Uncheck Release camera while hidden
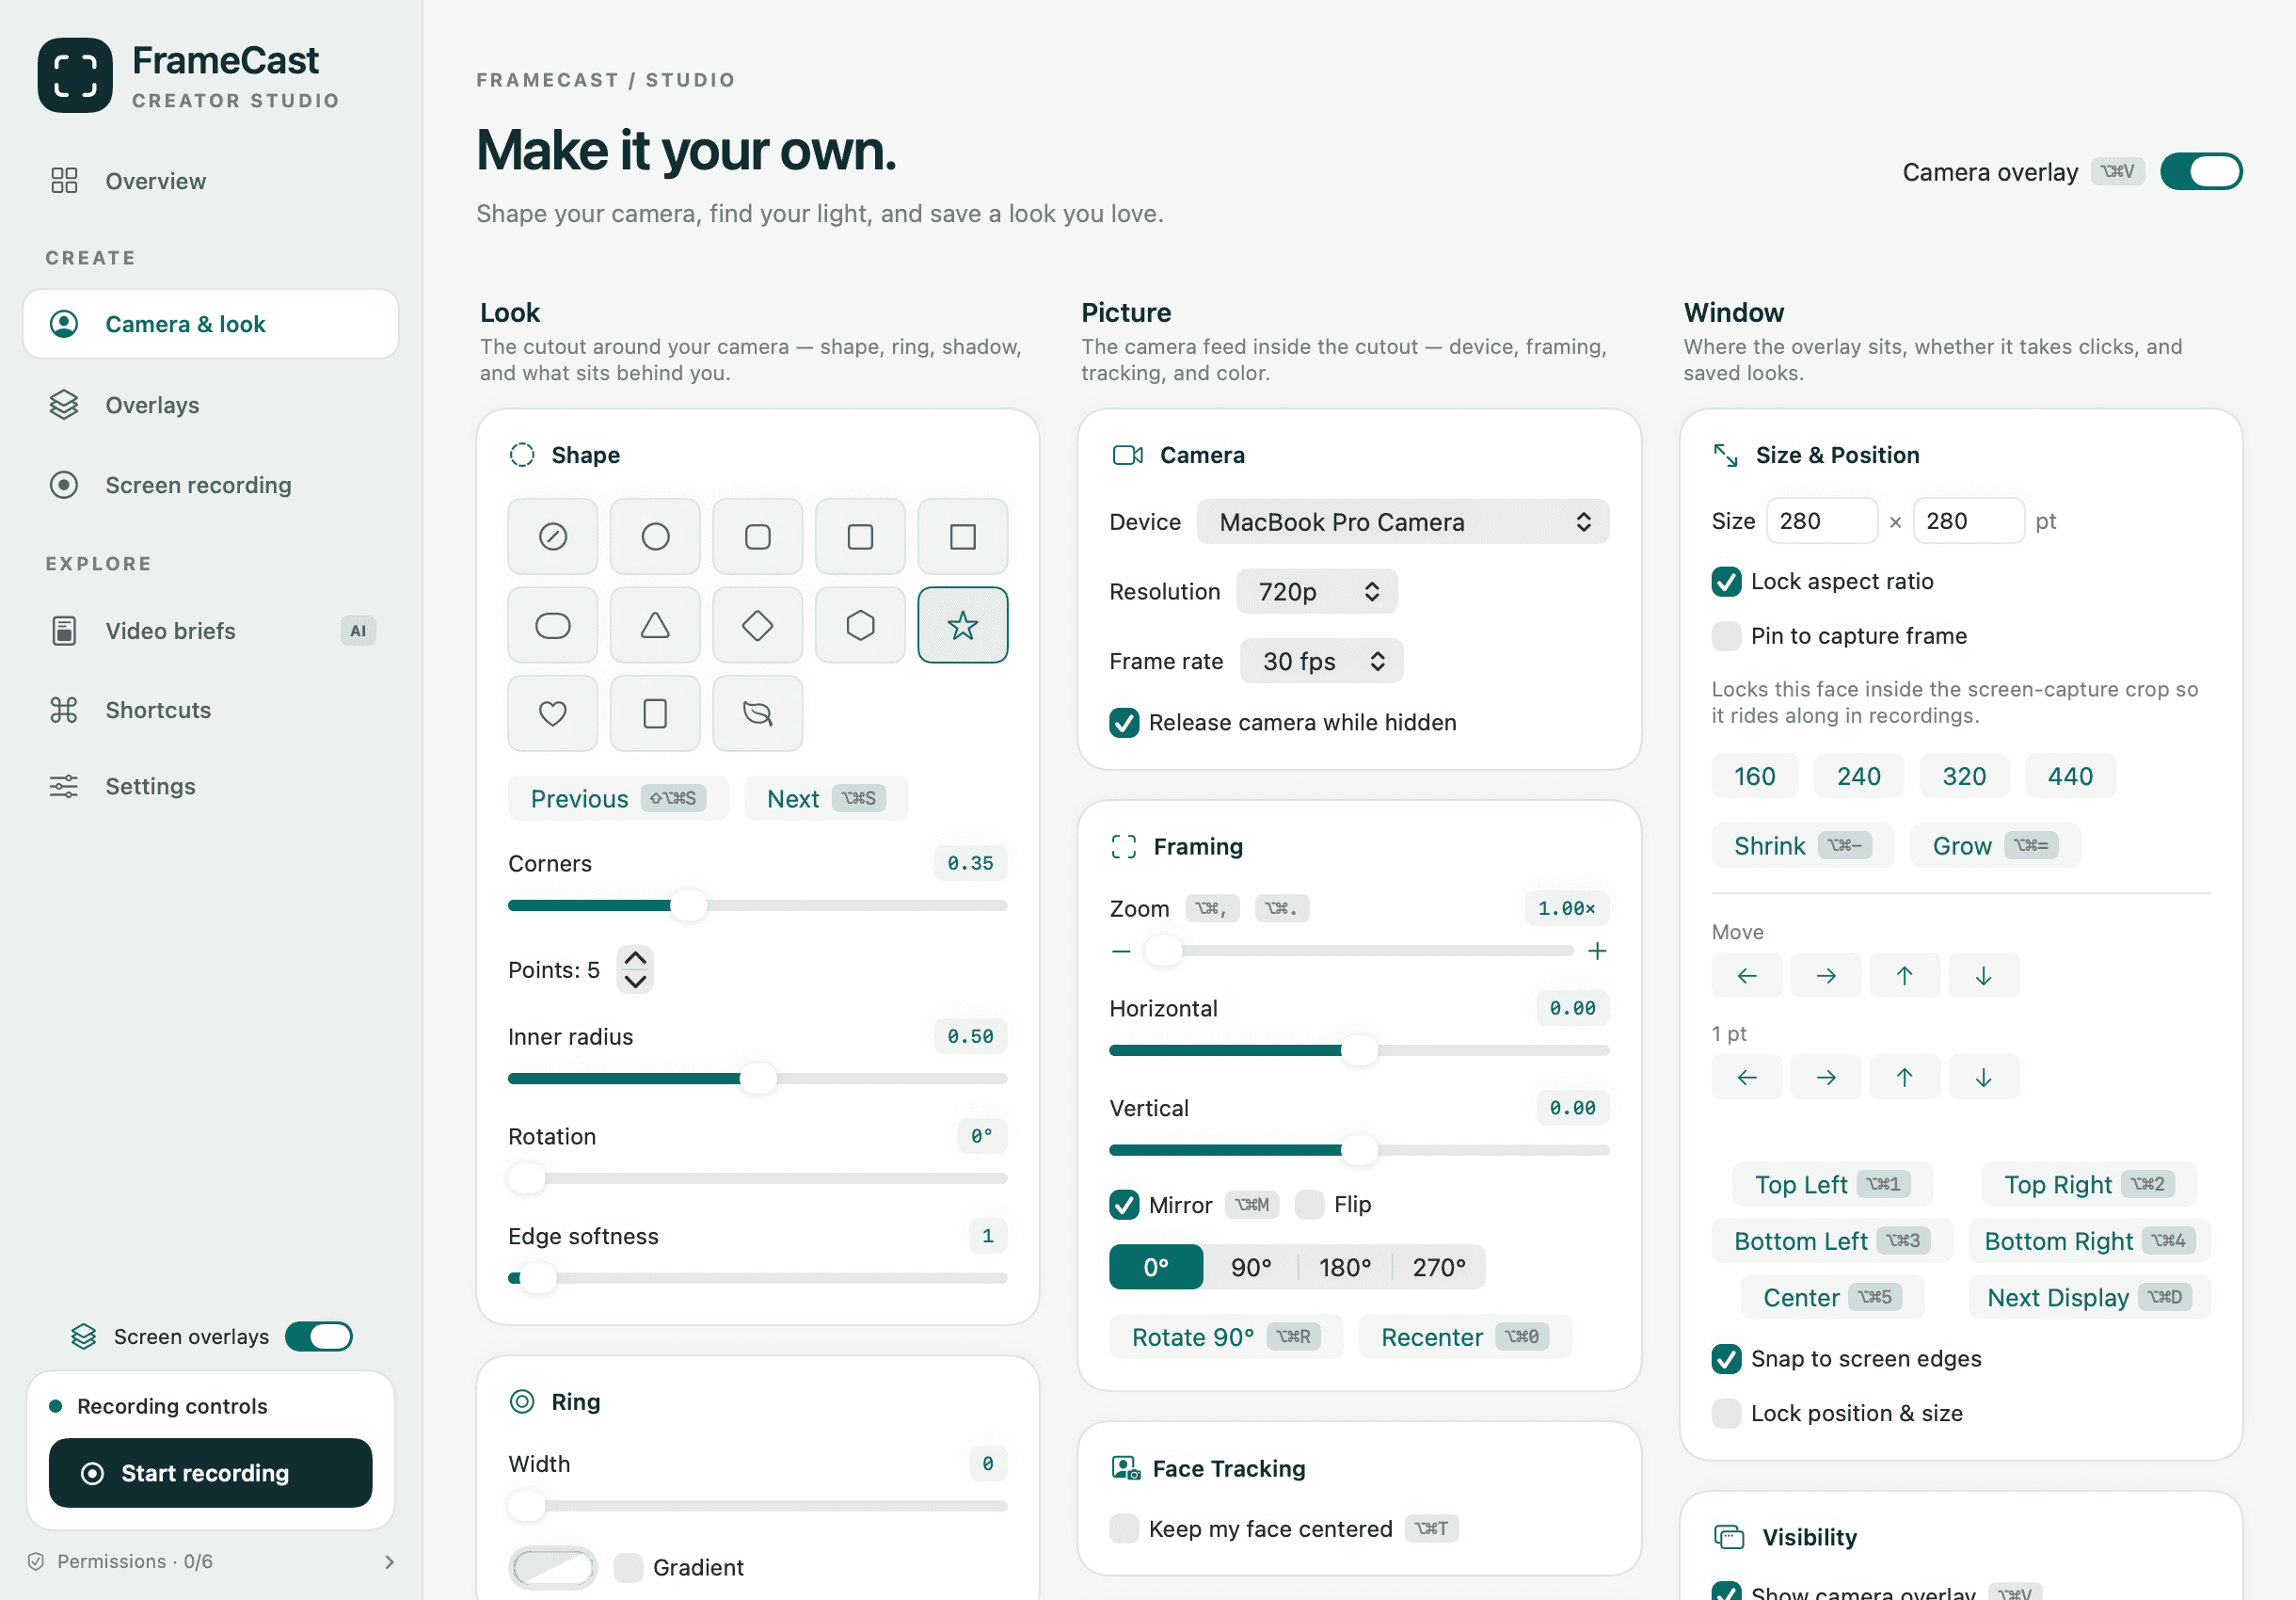Viewport: 2296px width, 1600px height. click(1124, 723)
